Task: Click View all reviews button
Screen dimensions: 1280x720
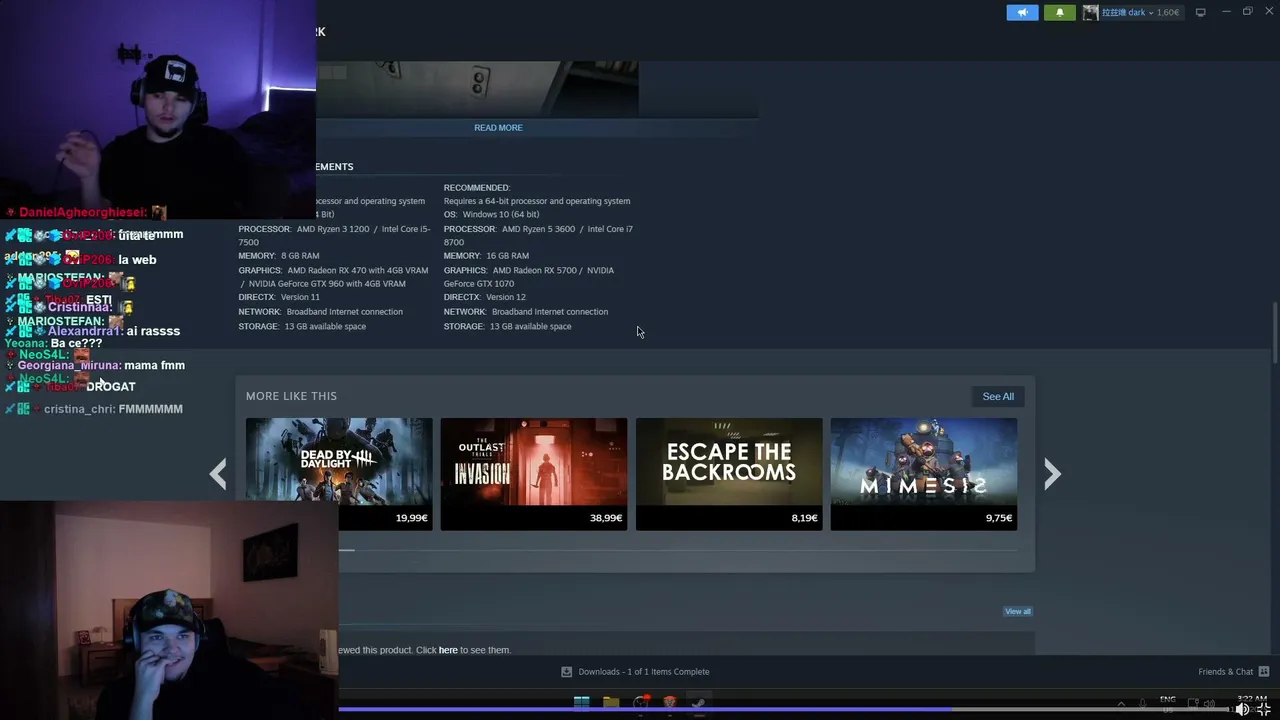Action: coord(1018,611)
